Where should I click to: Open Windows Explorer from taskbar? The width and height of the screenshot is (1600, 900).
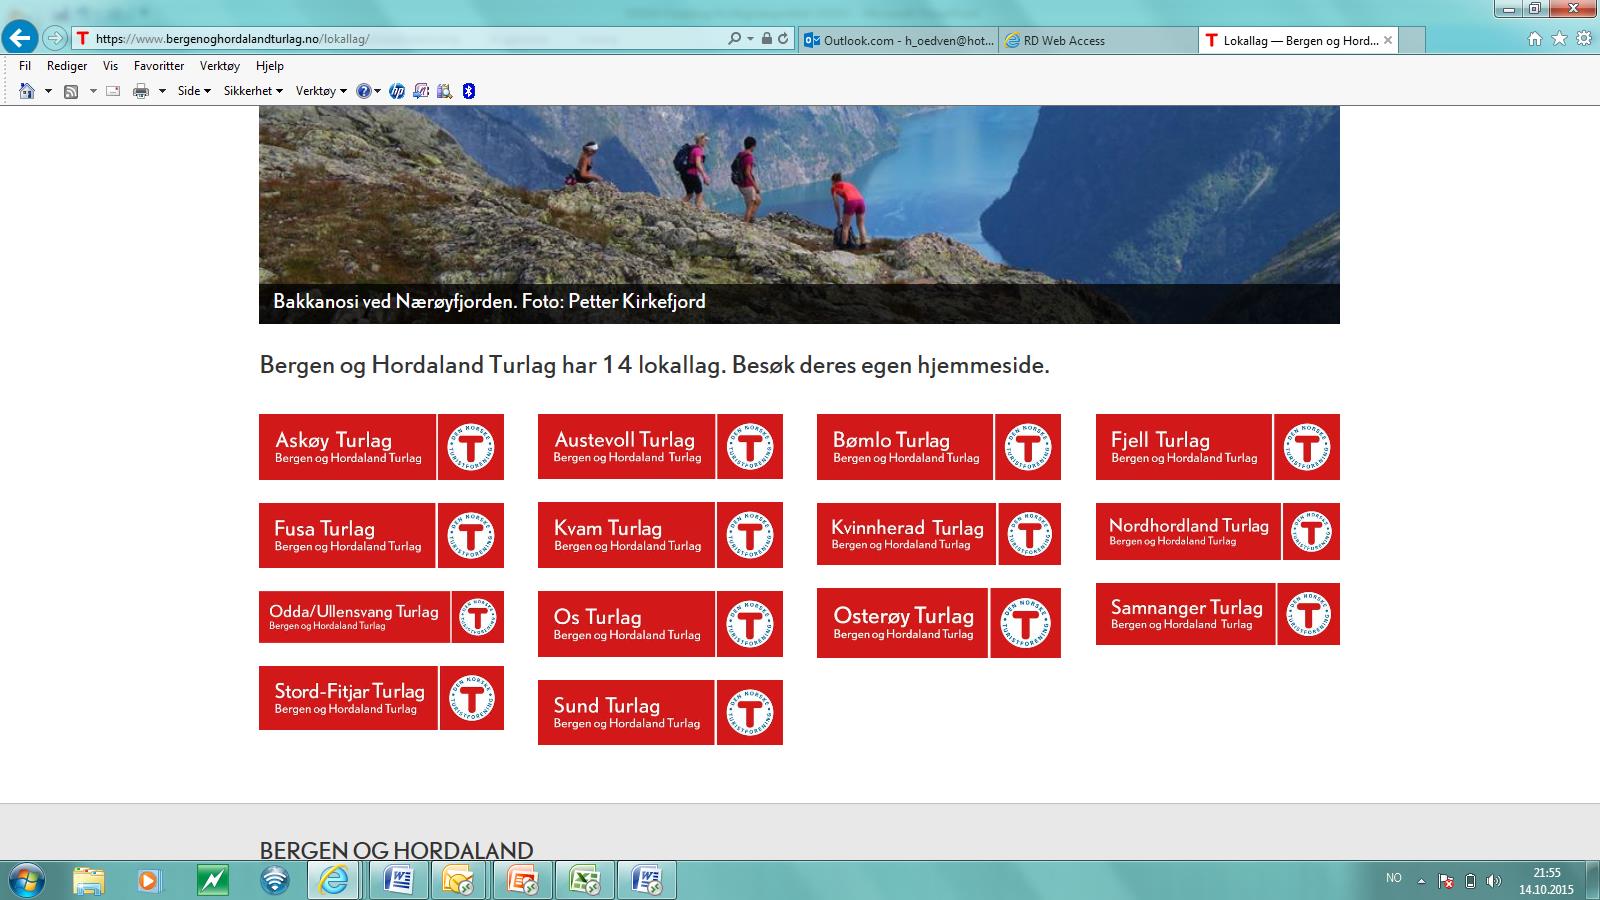coord(88,880)
